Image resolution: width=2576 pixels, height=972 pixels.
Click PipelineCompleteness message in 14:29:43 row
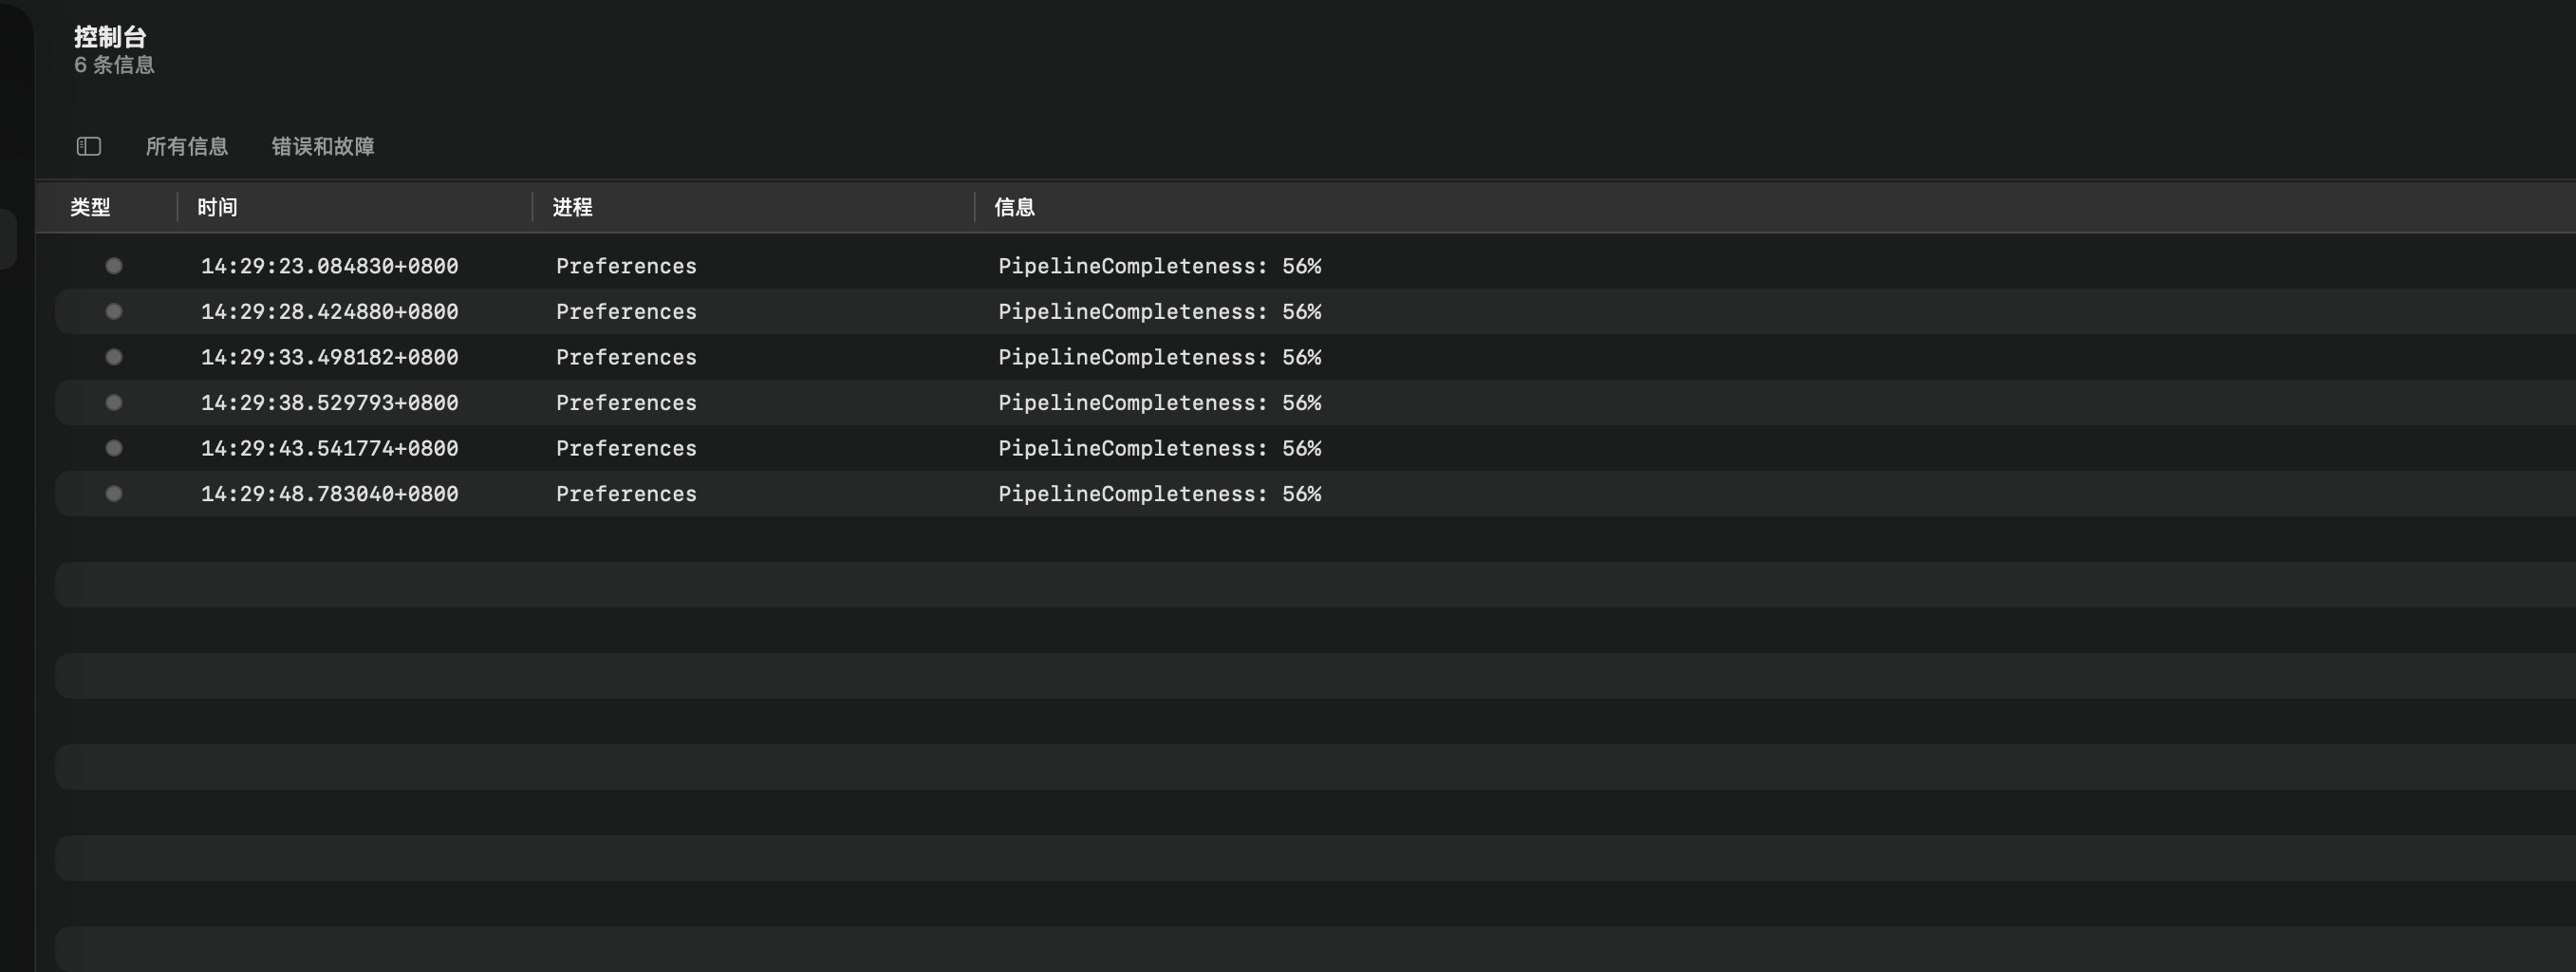(1160, 448)
